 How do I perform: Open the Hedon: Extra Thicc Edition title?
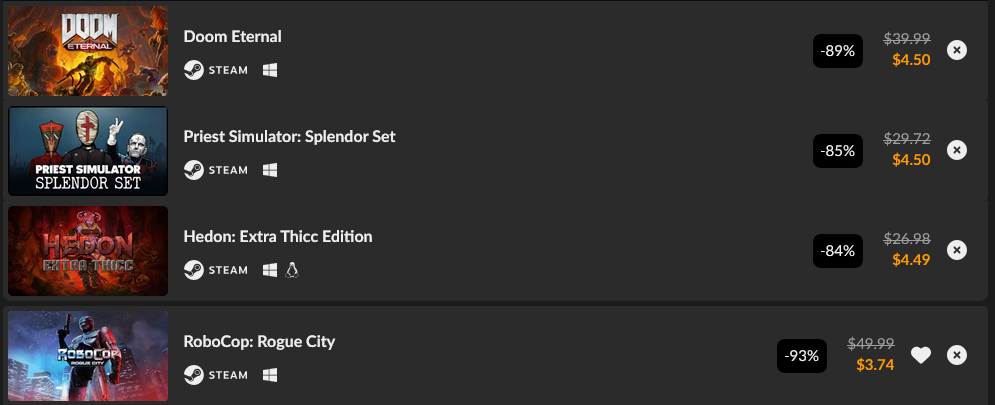[278, 237]
